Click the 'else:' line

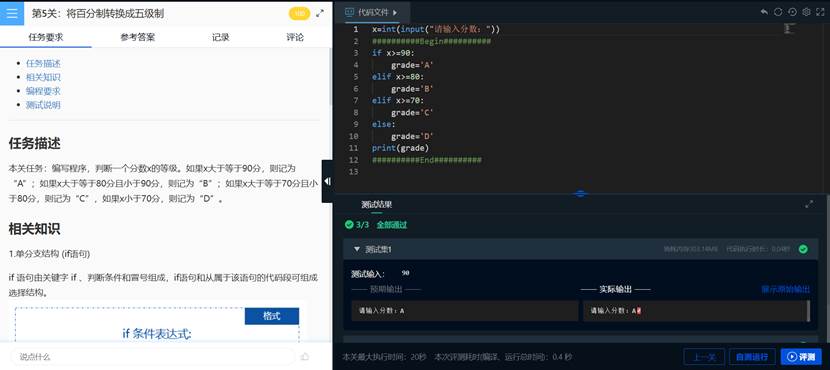click(x=383, y=124)
